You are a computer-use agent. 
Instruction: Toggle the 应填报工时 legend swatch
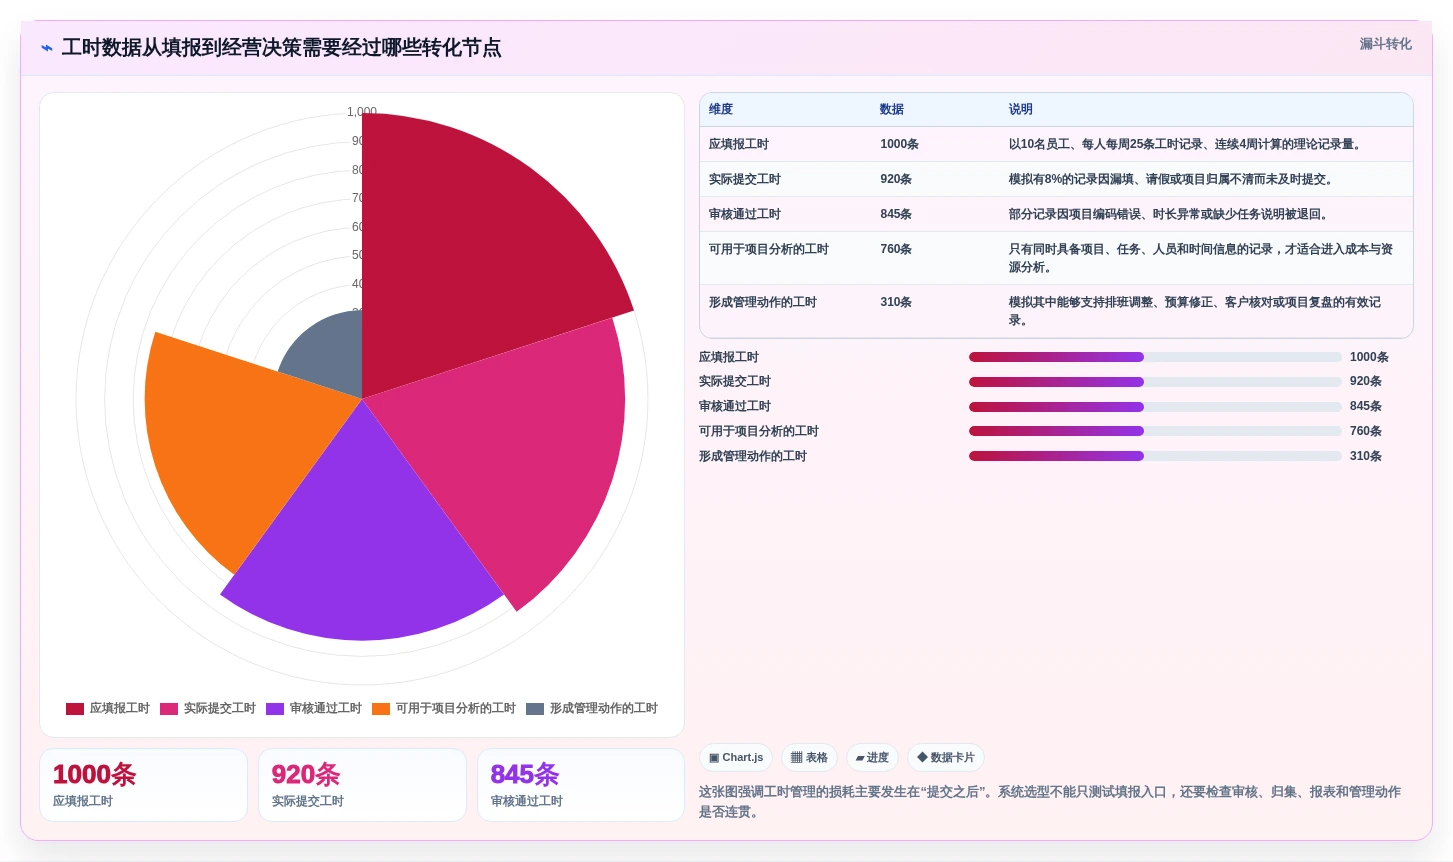[75, 709]
